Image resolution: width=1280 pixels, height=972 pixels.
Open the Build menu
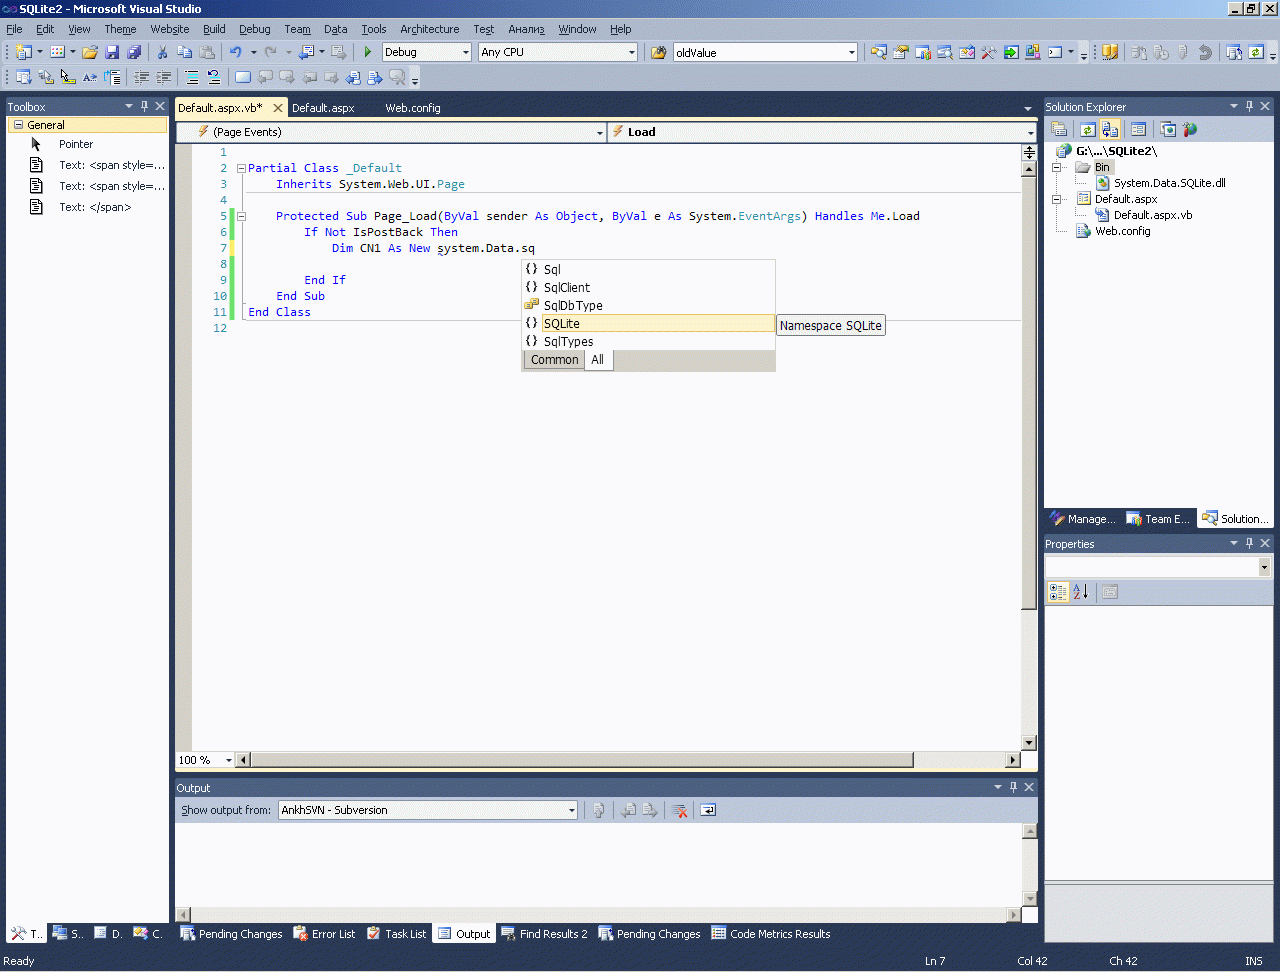[214, 29]
